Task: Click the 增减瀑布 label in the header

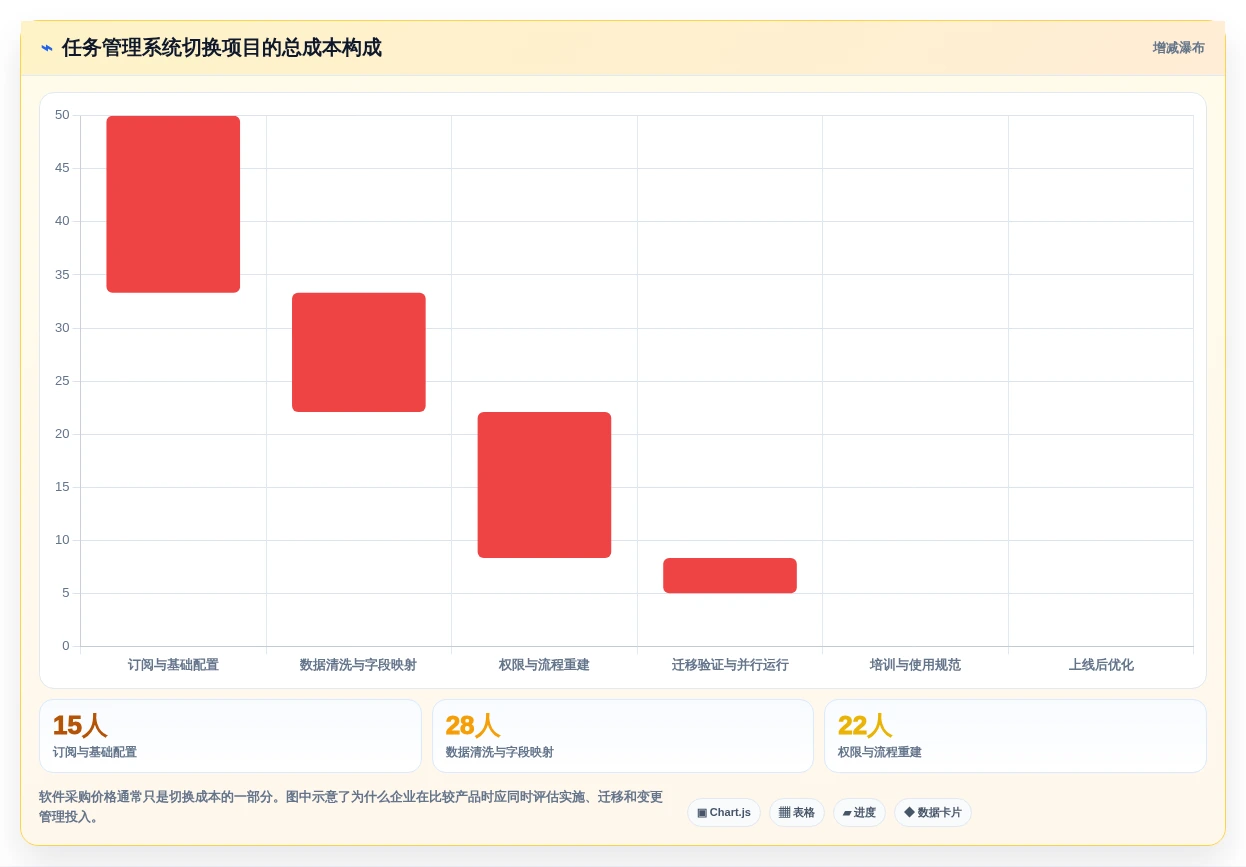Action: point(1178,48)
